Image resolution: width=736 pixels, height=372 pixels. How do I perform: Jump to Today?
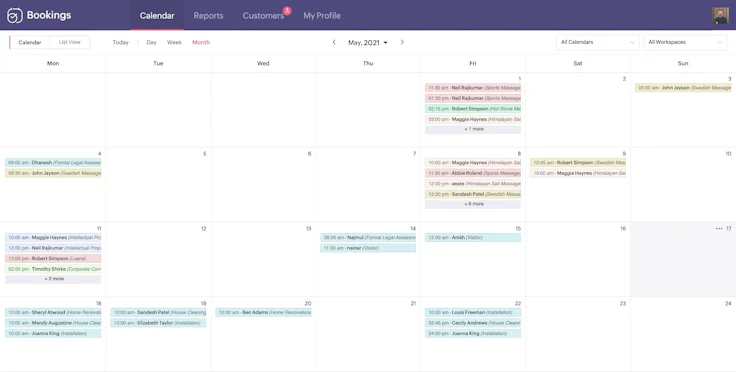[121, 42]
